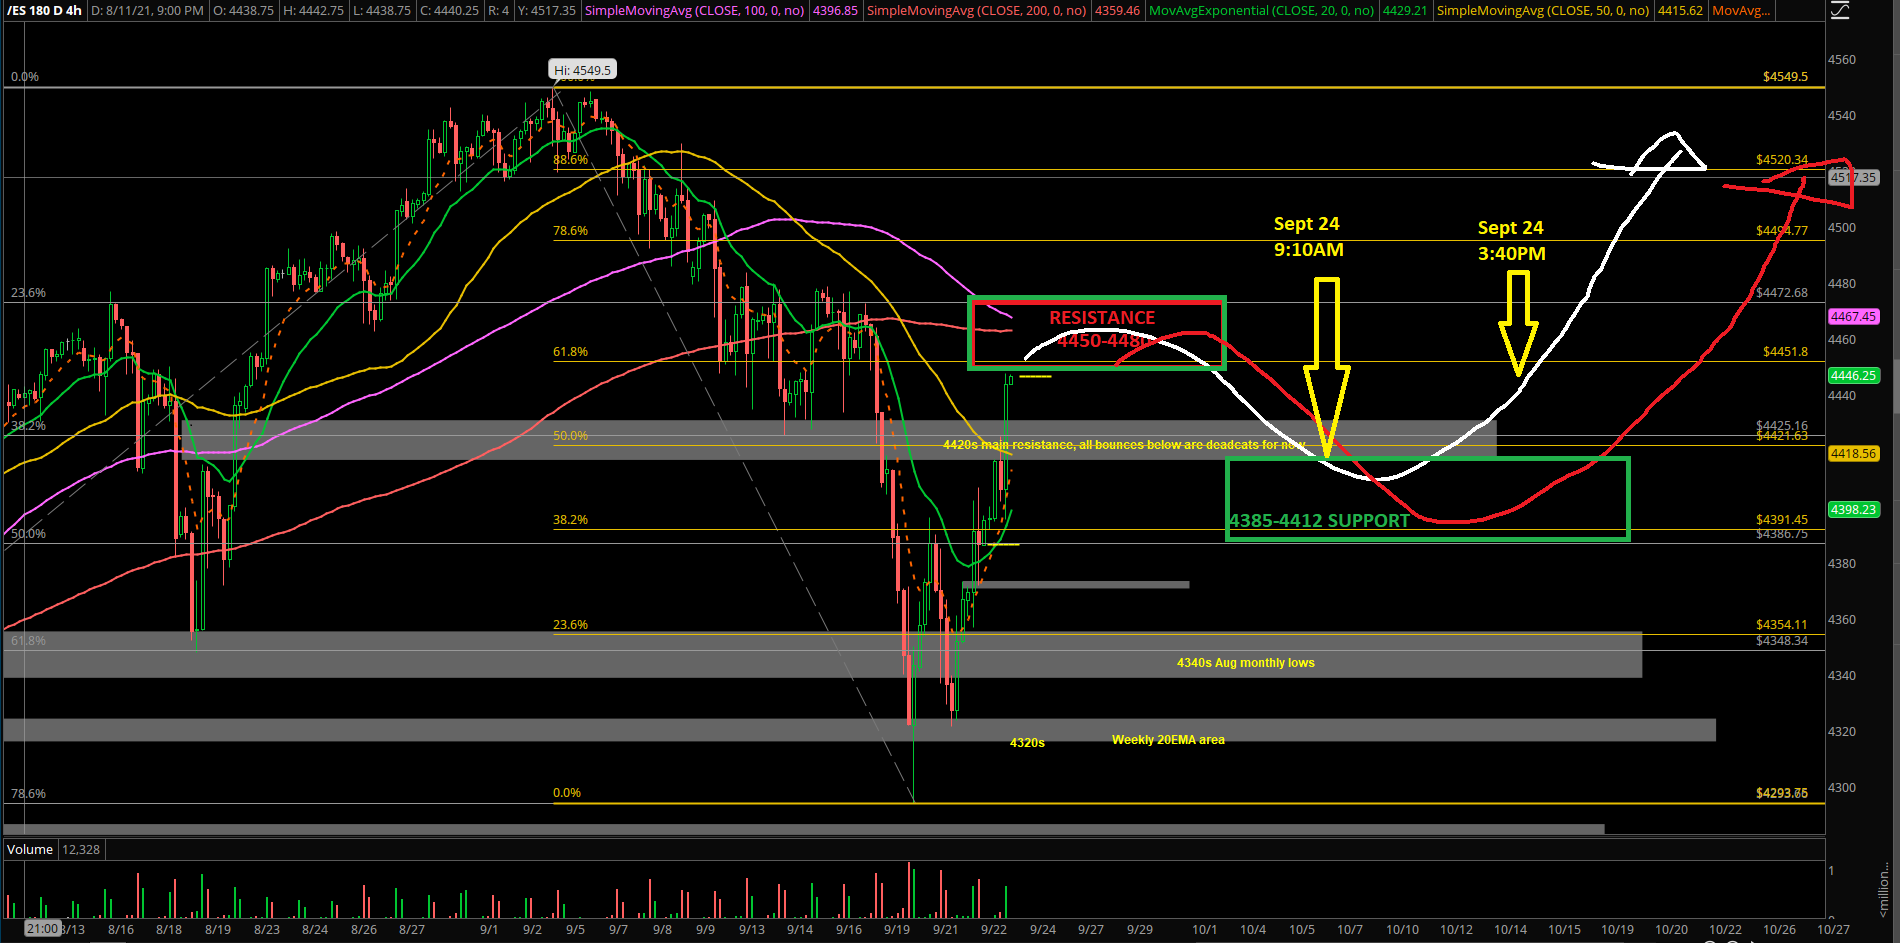Select the Weekly 20EMA area label
1900x943 pixels.
(x=1168, y=740)
